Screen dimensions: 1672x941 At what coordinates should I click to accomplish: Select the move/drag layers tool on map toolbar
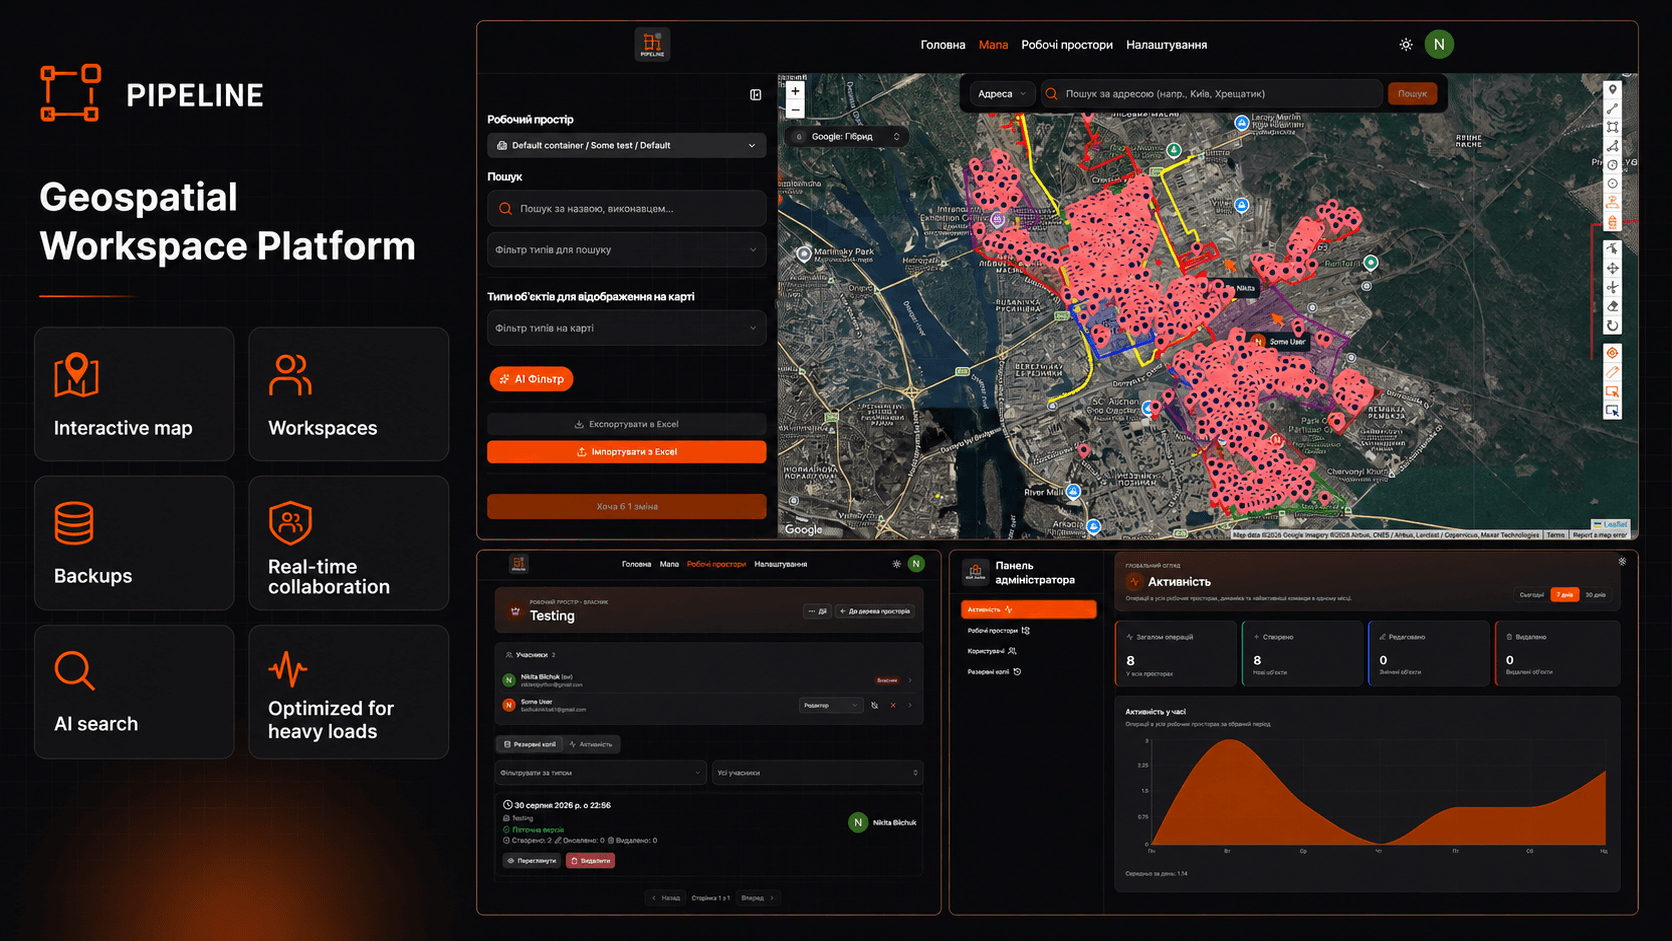1612,268
